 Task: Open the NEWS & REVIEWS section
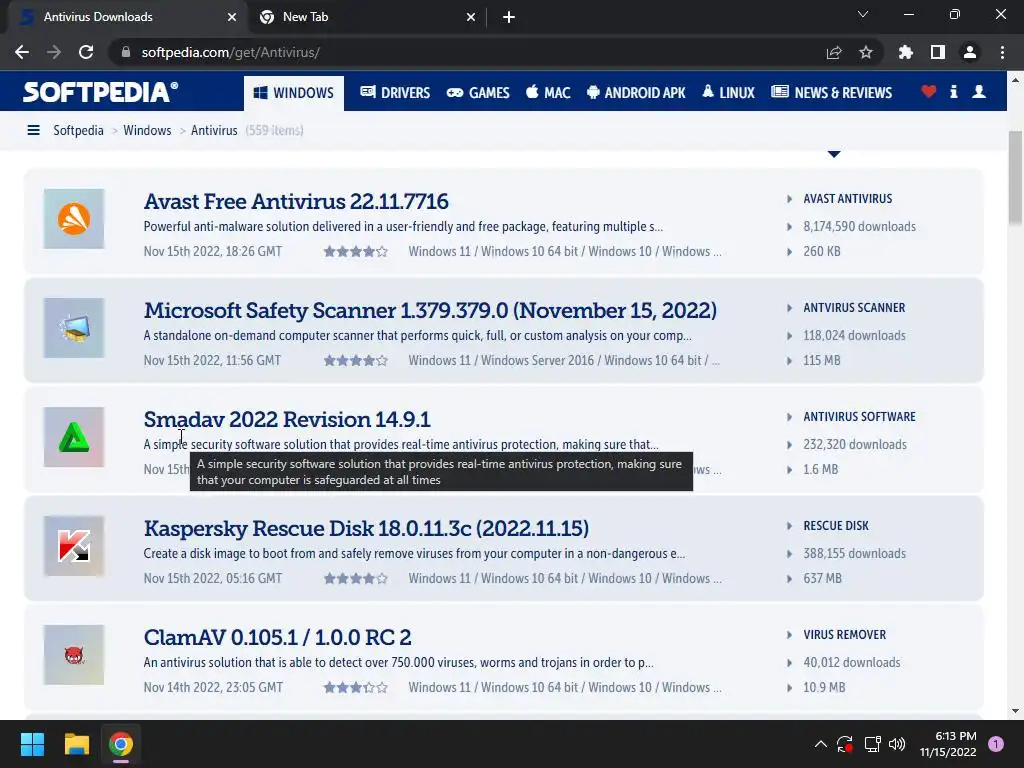[831, 93]
